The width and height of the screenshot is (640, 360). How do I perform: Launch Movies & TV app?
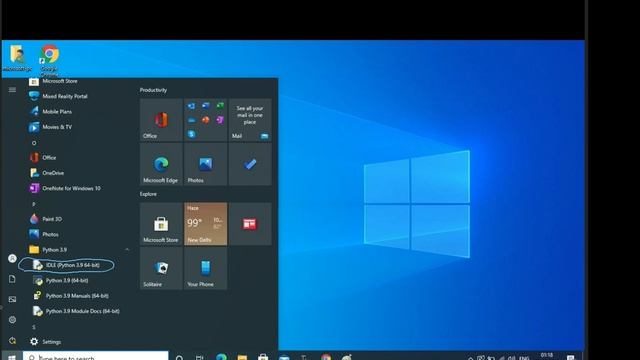51,127
